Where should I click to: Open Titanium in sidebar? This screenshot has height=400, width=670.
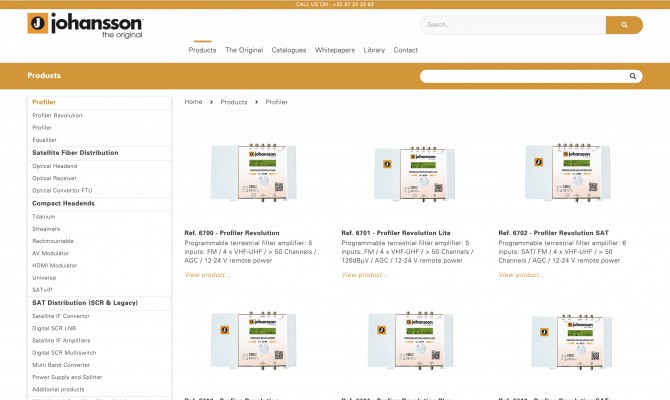point(44,217)
